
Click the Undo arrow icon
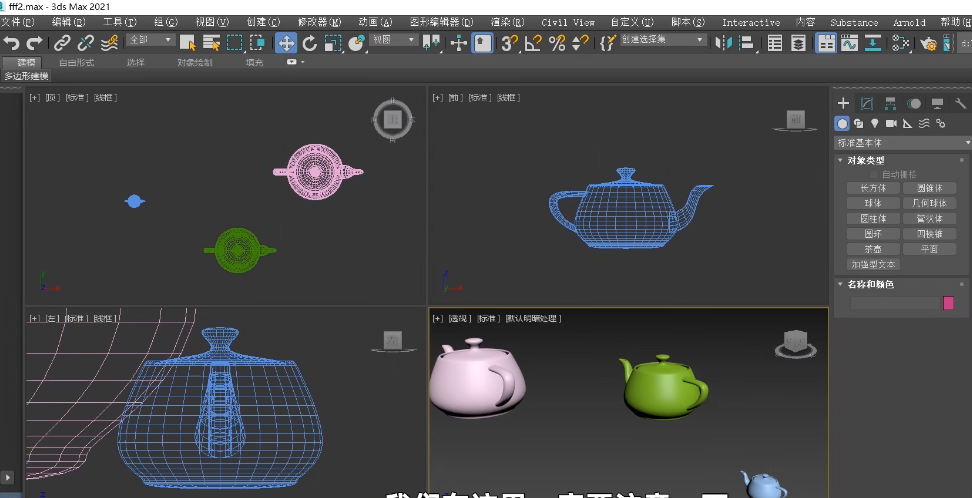pos(11,42)
